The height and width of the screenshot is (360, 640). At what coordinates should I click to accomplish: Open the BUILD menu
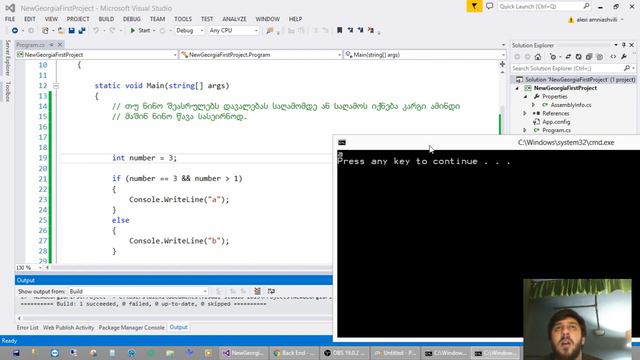coord(106,19)
